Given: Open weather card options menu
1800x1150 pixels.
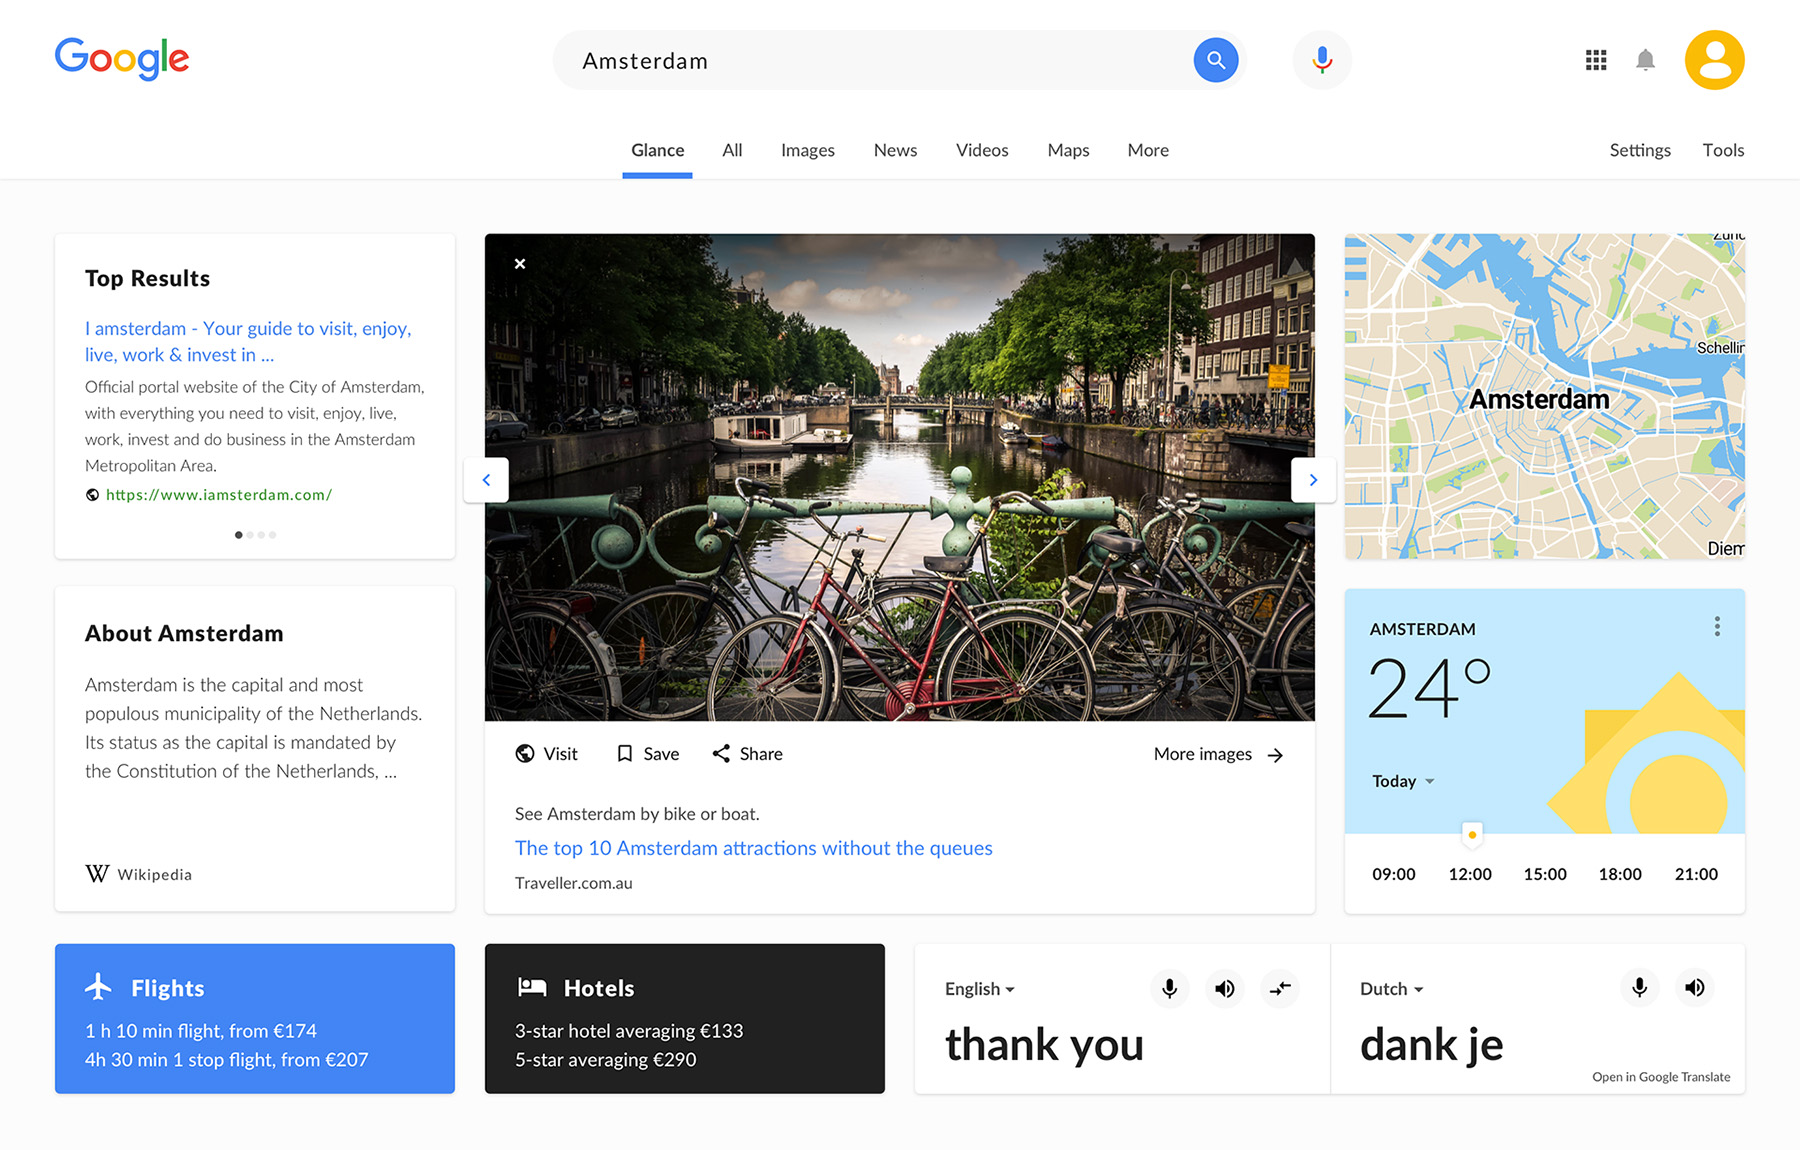Looking at the screenshot, I should (x=1717, y=627).
